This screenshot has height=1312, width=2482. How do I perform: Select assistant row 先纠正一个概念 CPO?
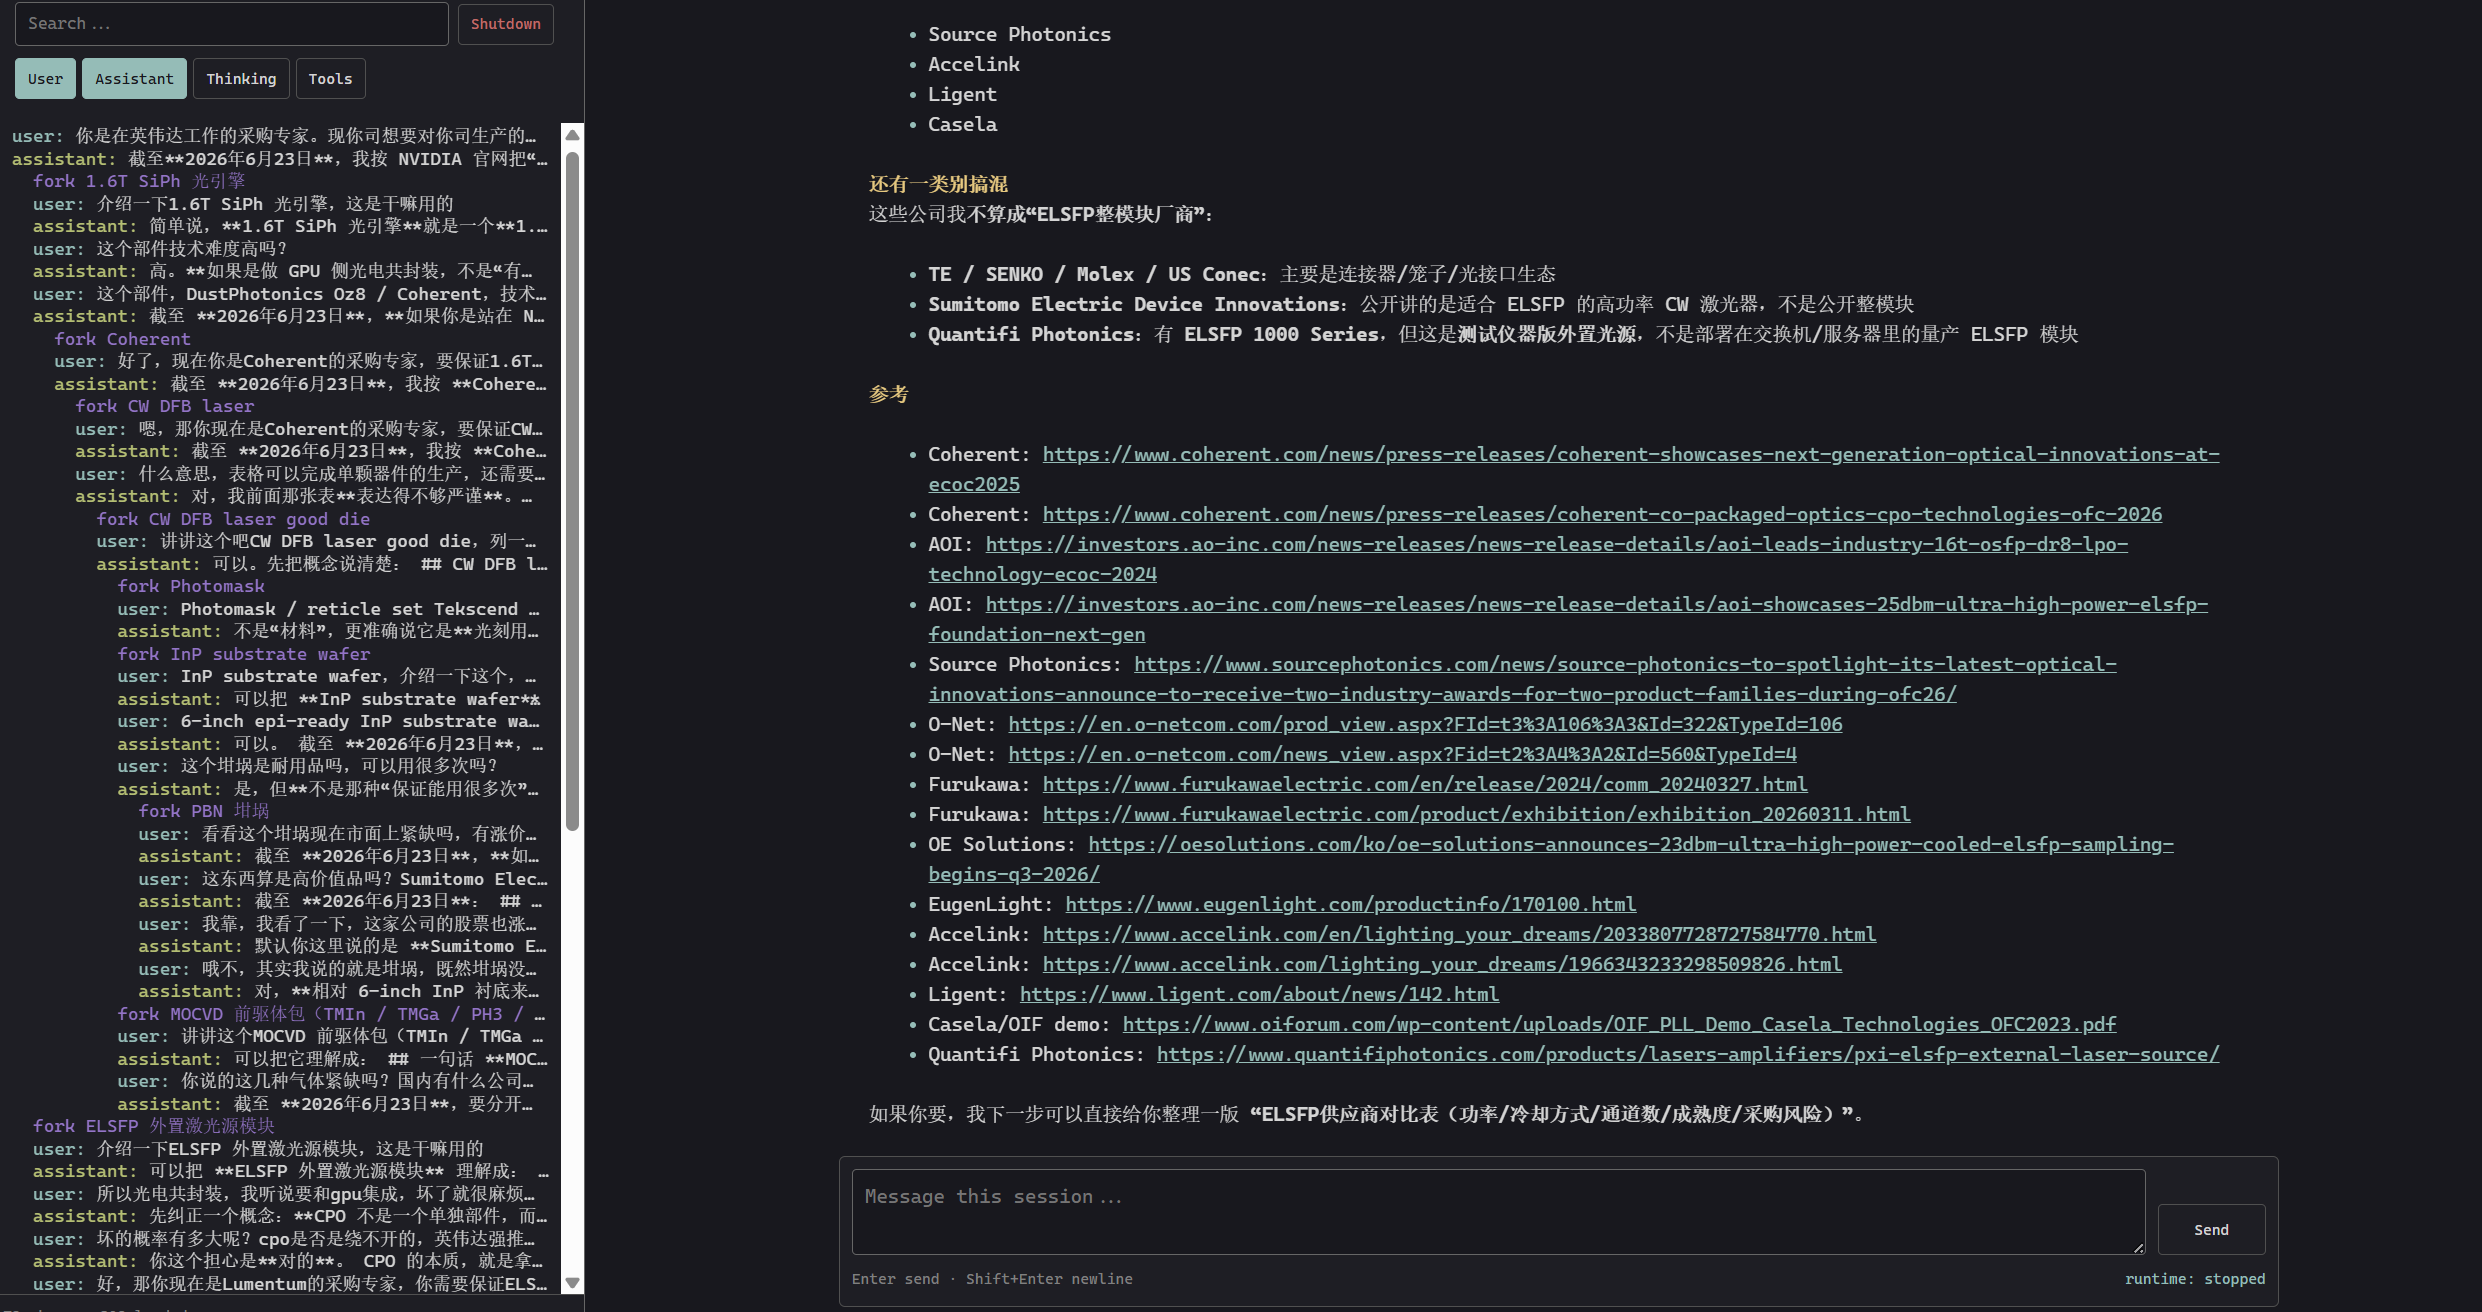click(290, 1216)
